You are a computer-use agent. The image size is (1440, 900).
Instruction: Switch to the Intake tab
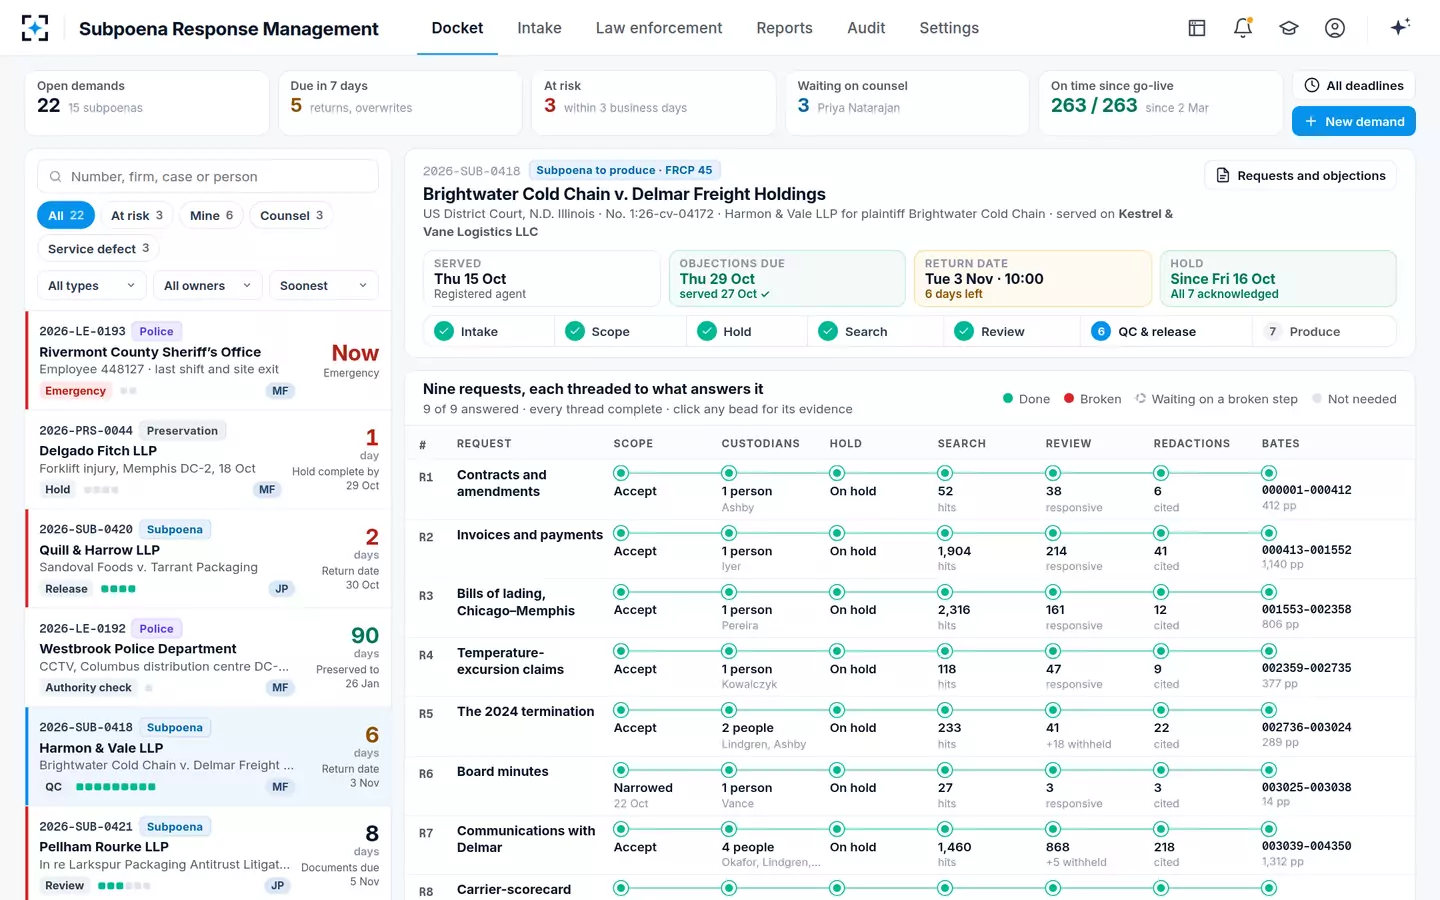[539, 28]
